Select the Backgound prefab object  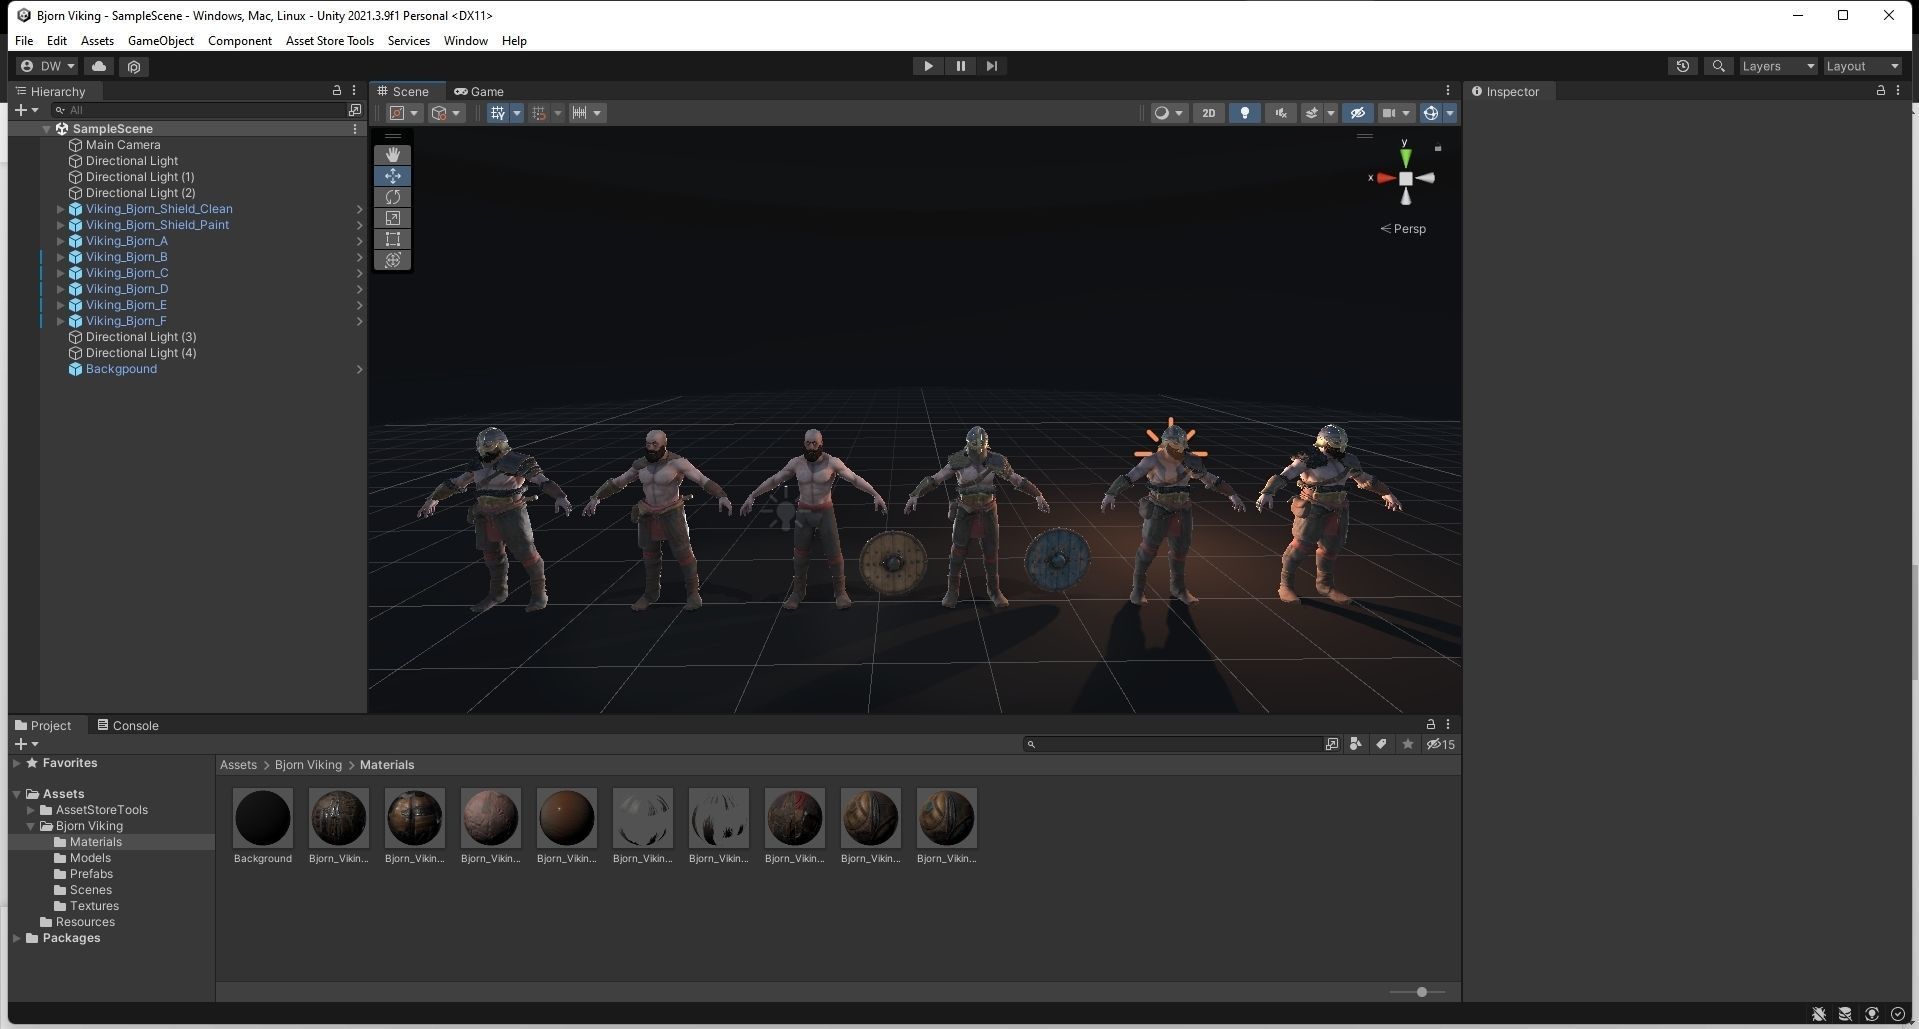121,369
